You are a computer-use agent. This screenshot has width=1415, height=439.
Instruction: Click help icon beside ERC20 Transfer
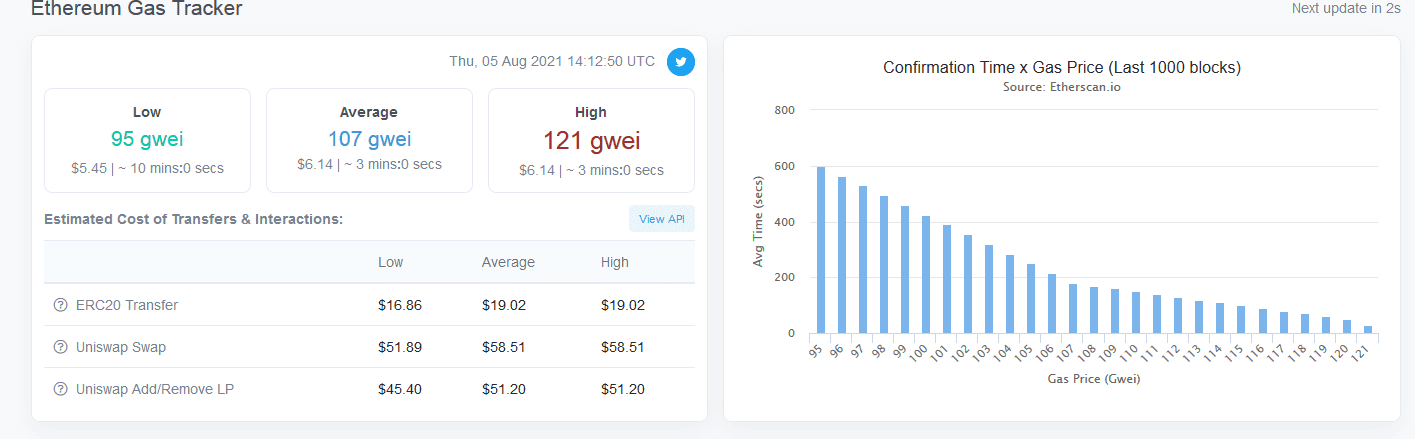click(61, 305)
